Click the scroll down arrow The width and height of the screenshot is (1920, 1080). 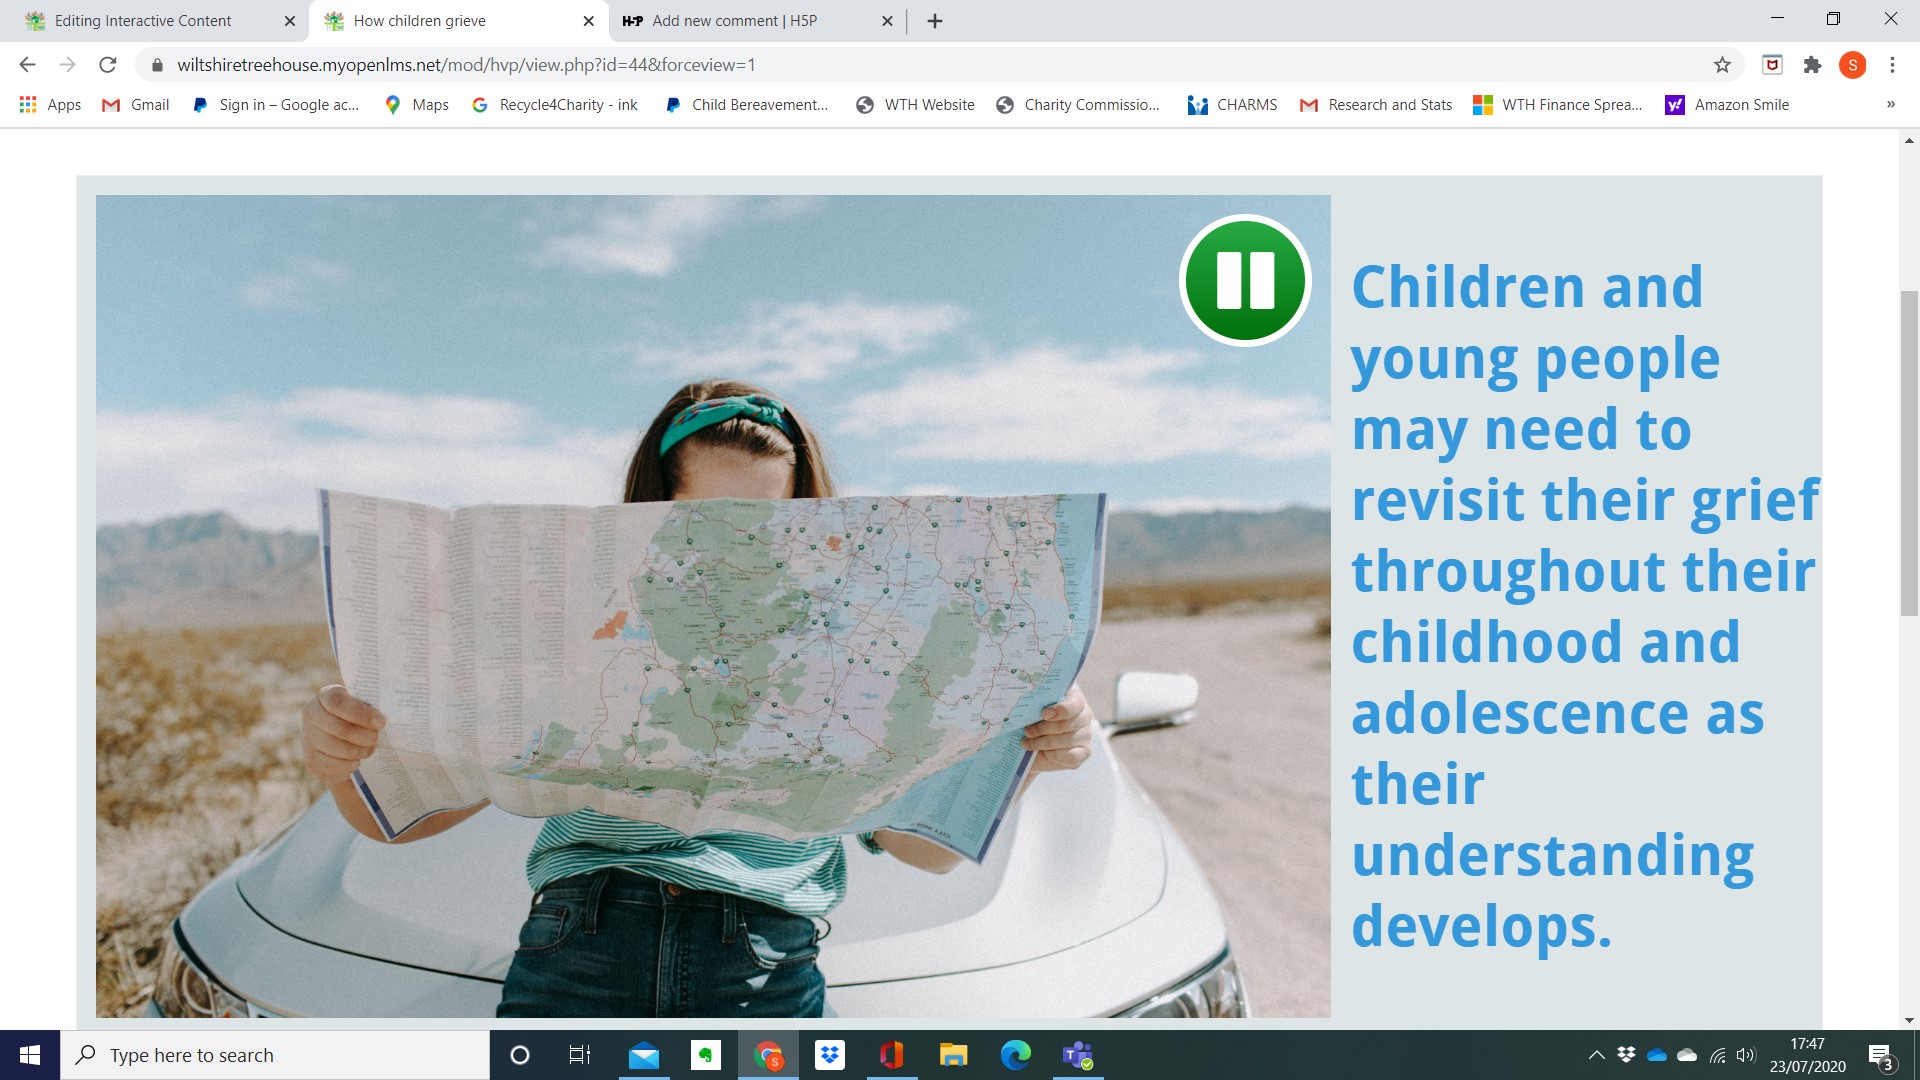click(x=1909, y=1021)
